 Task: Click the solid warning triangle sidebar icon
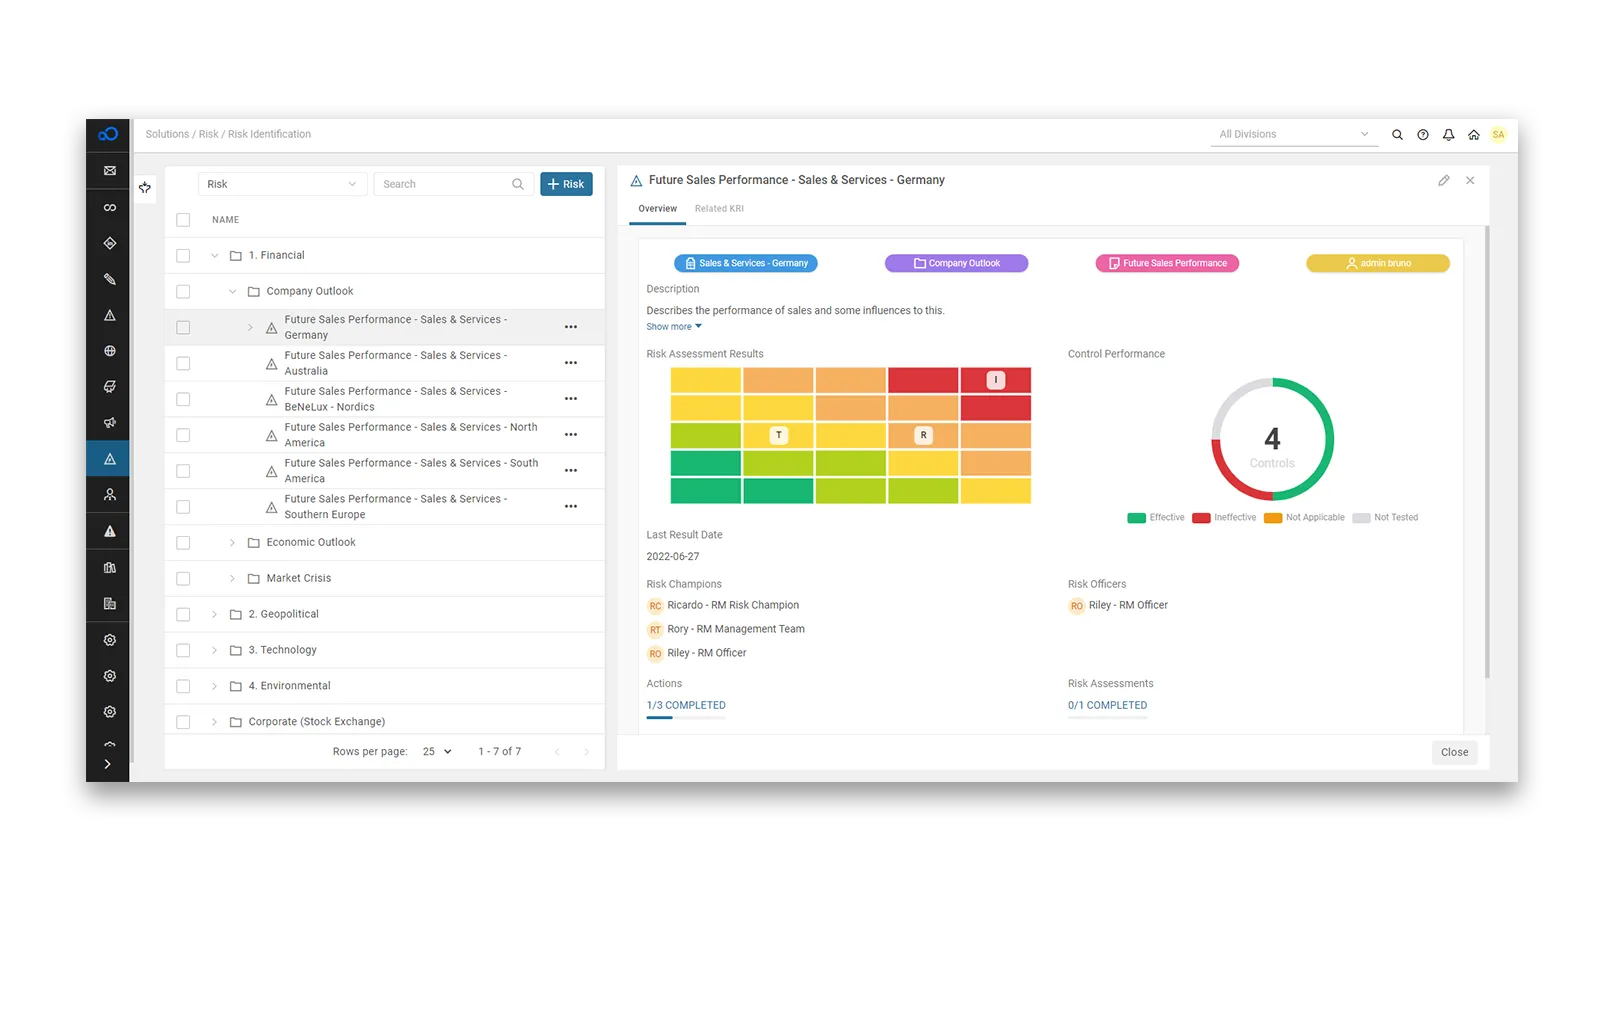point(110,531)
